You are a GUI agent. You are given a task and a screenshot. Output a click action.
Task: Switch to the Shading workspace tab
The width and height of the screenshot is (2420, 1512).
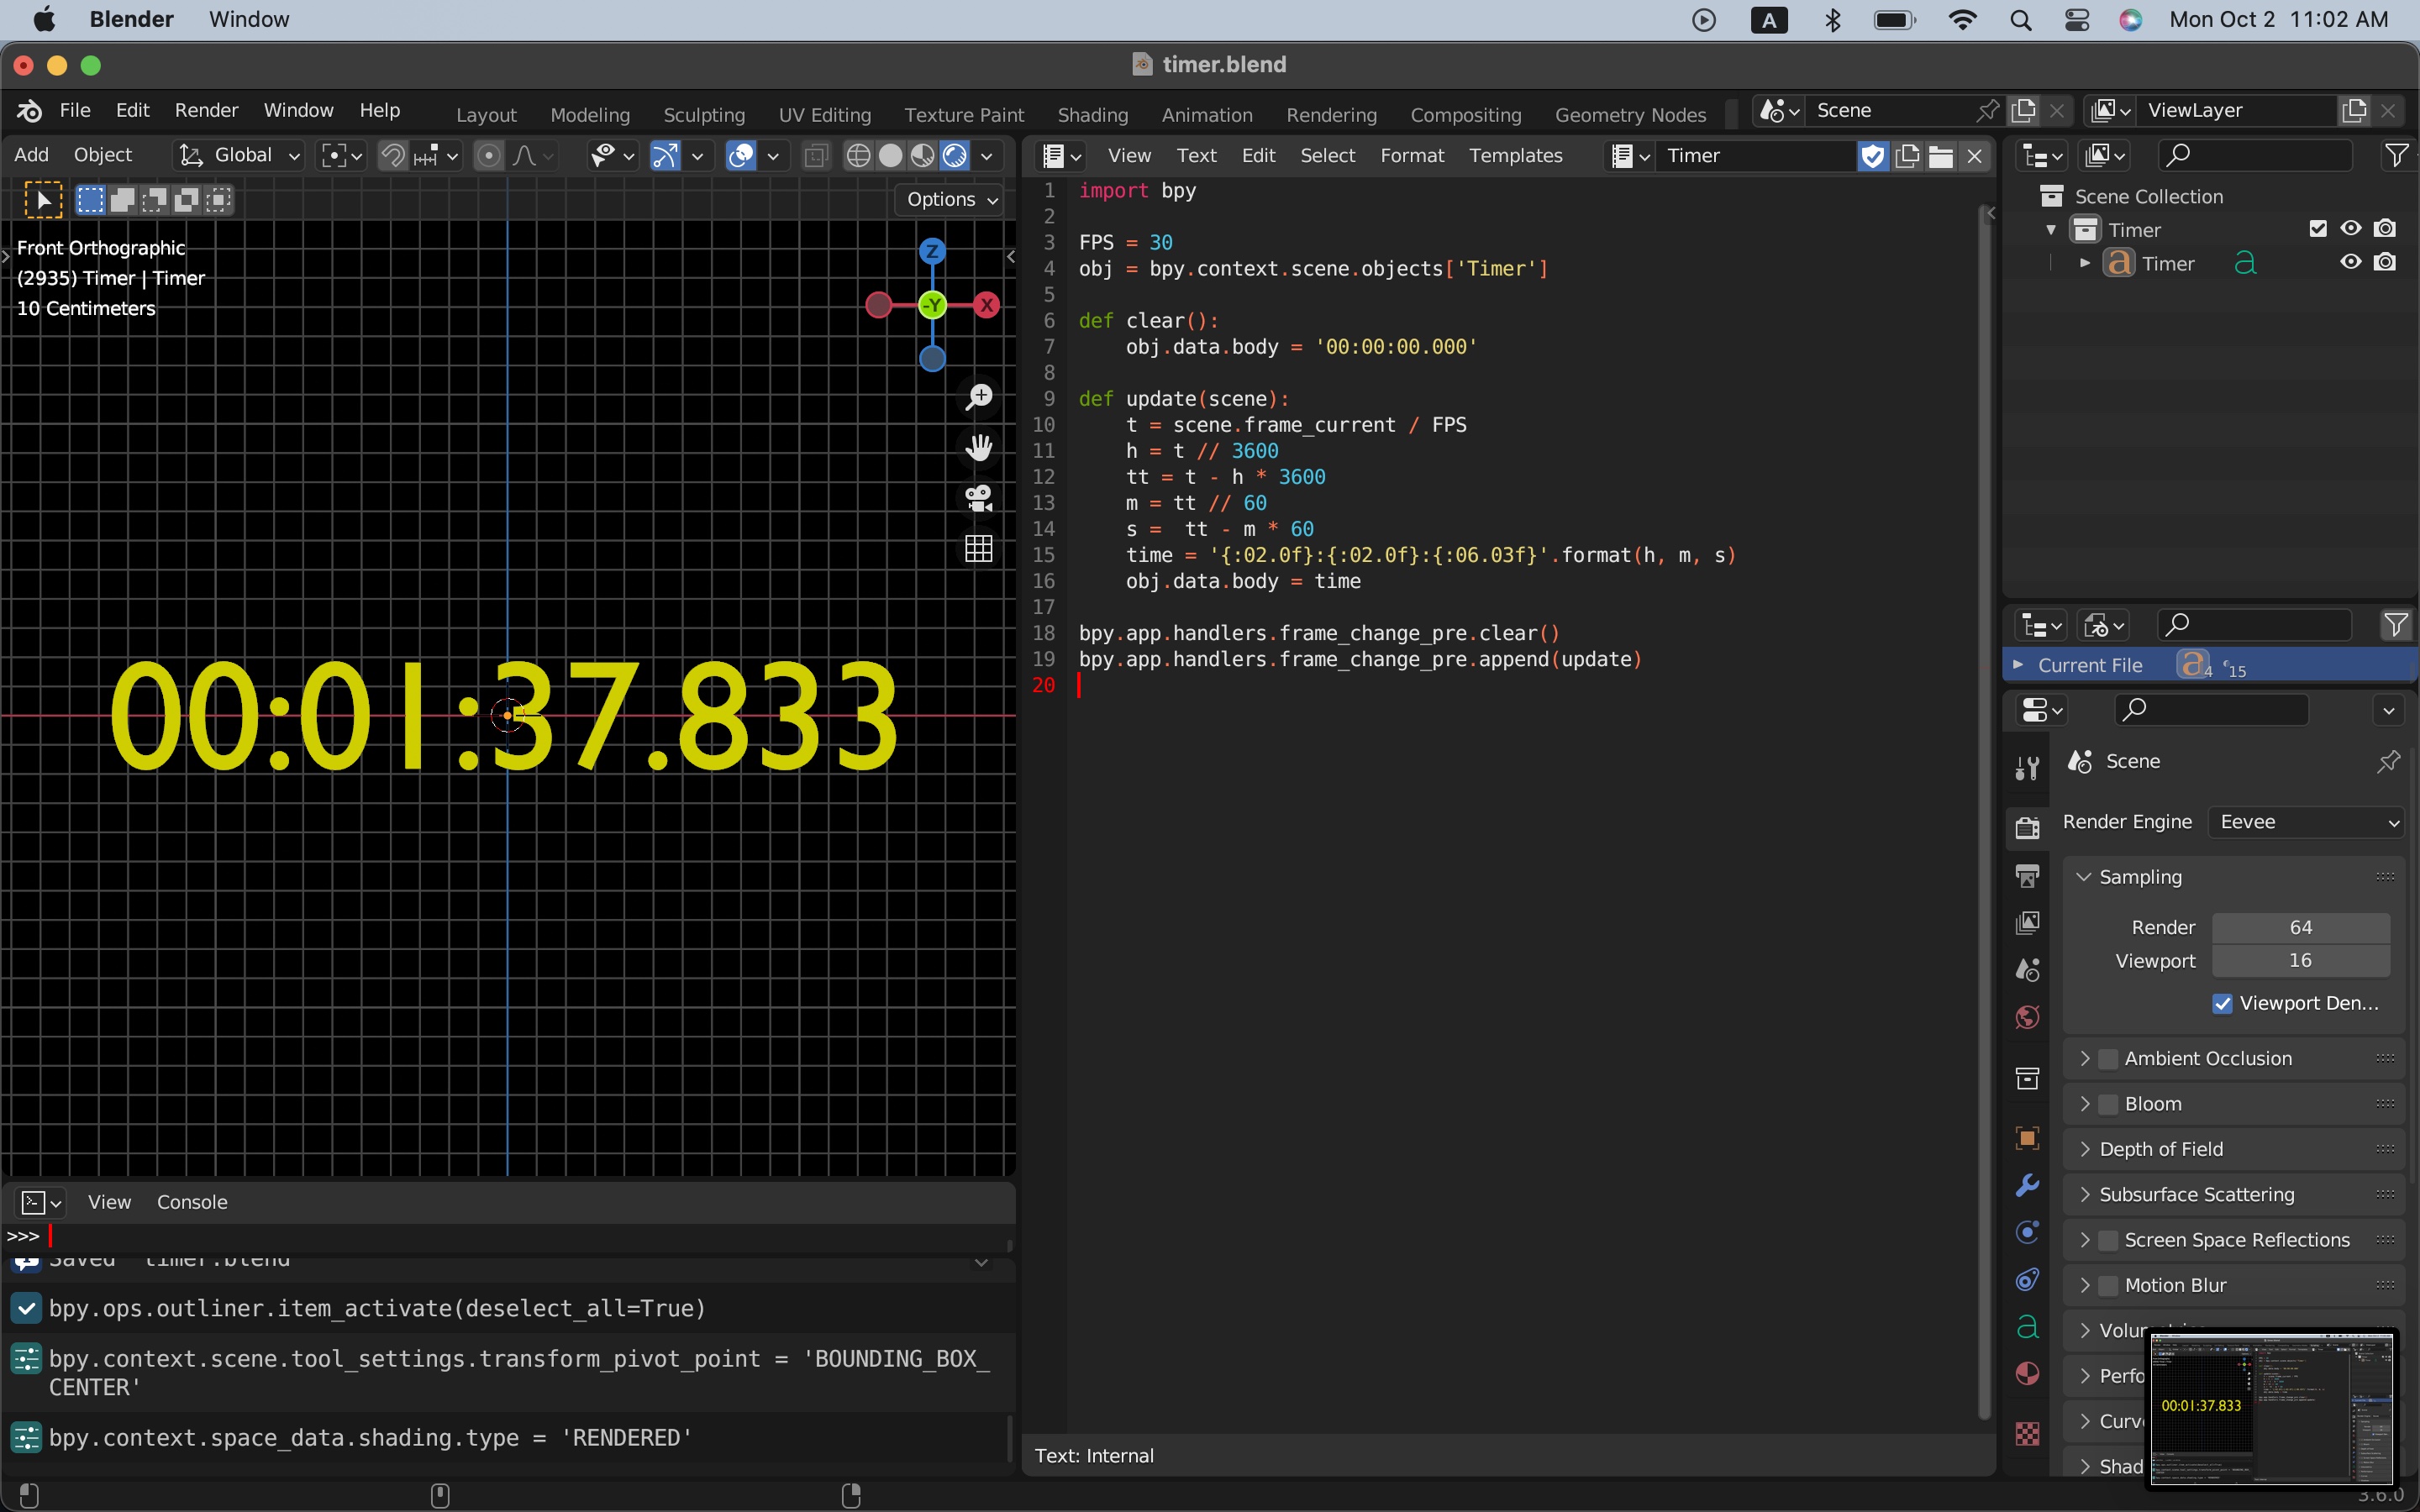[x=1092, y=115]
